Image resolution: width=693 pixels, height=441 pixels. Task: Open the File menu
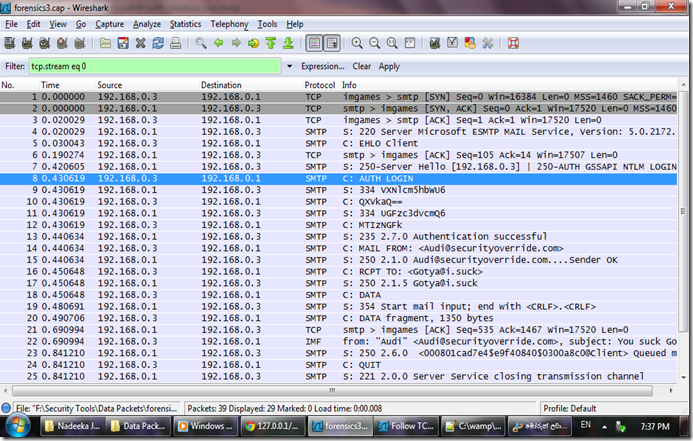coord(11,24)
